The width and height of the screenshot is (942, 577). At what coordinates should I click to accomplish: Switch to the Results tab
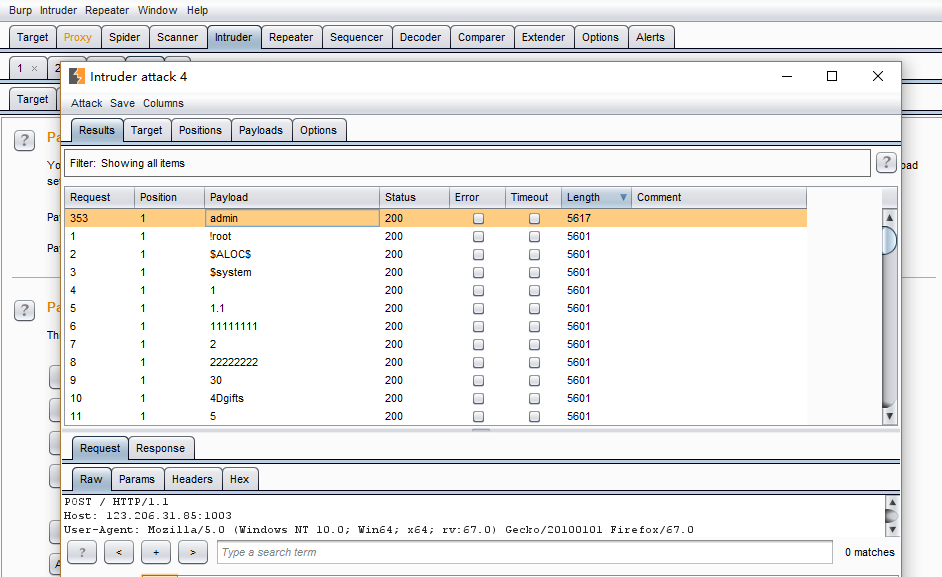click(97, 130)
